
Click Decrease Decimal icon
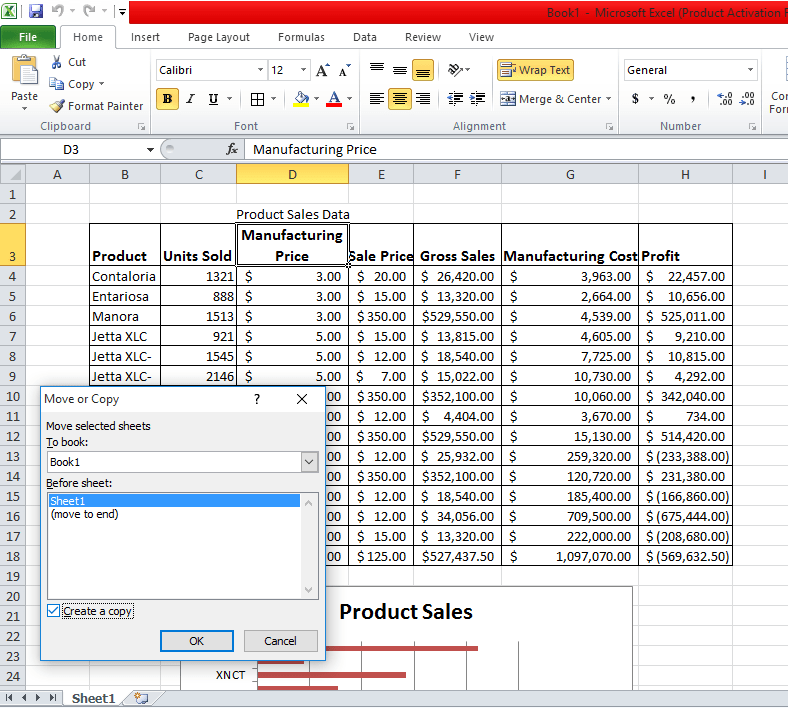[x=747, y=99]
